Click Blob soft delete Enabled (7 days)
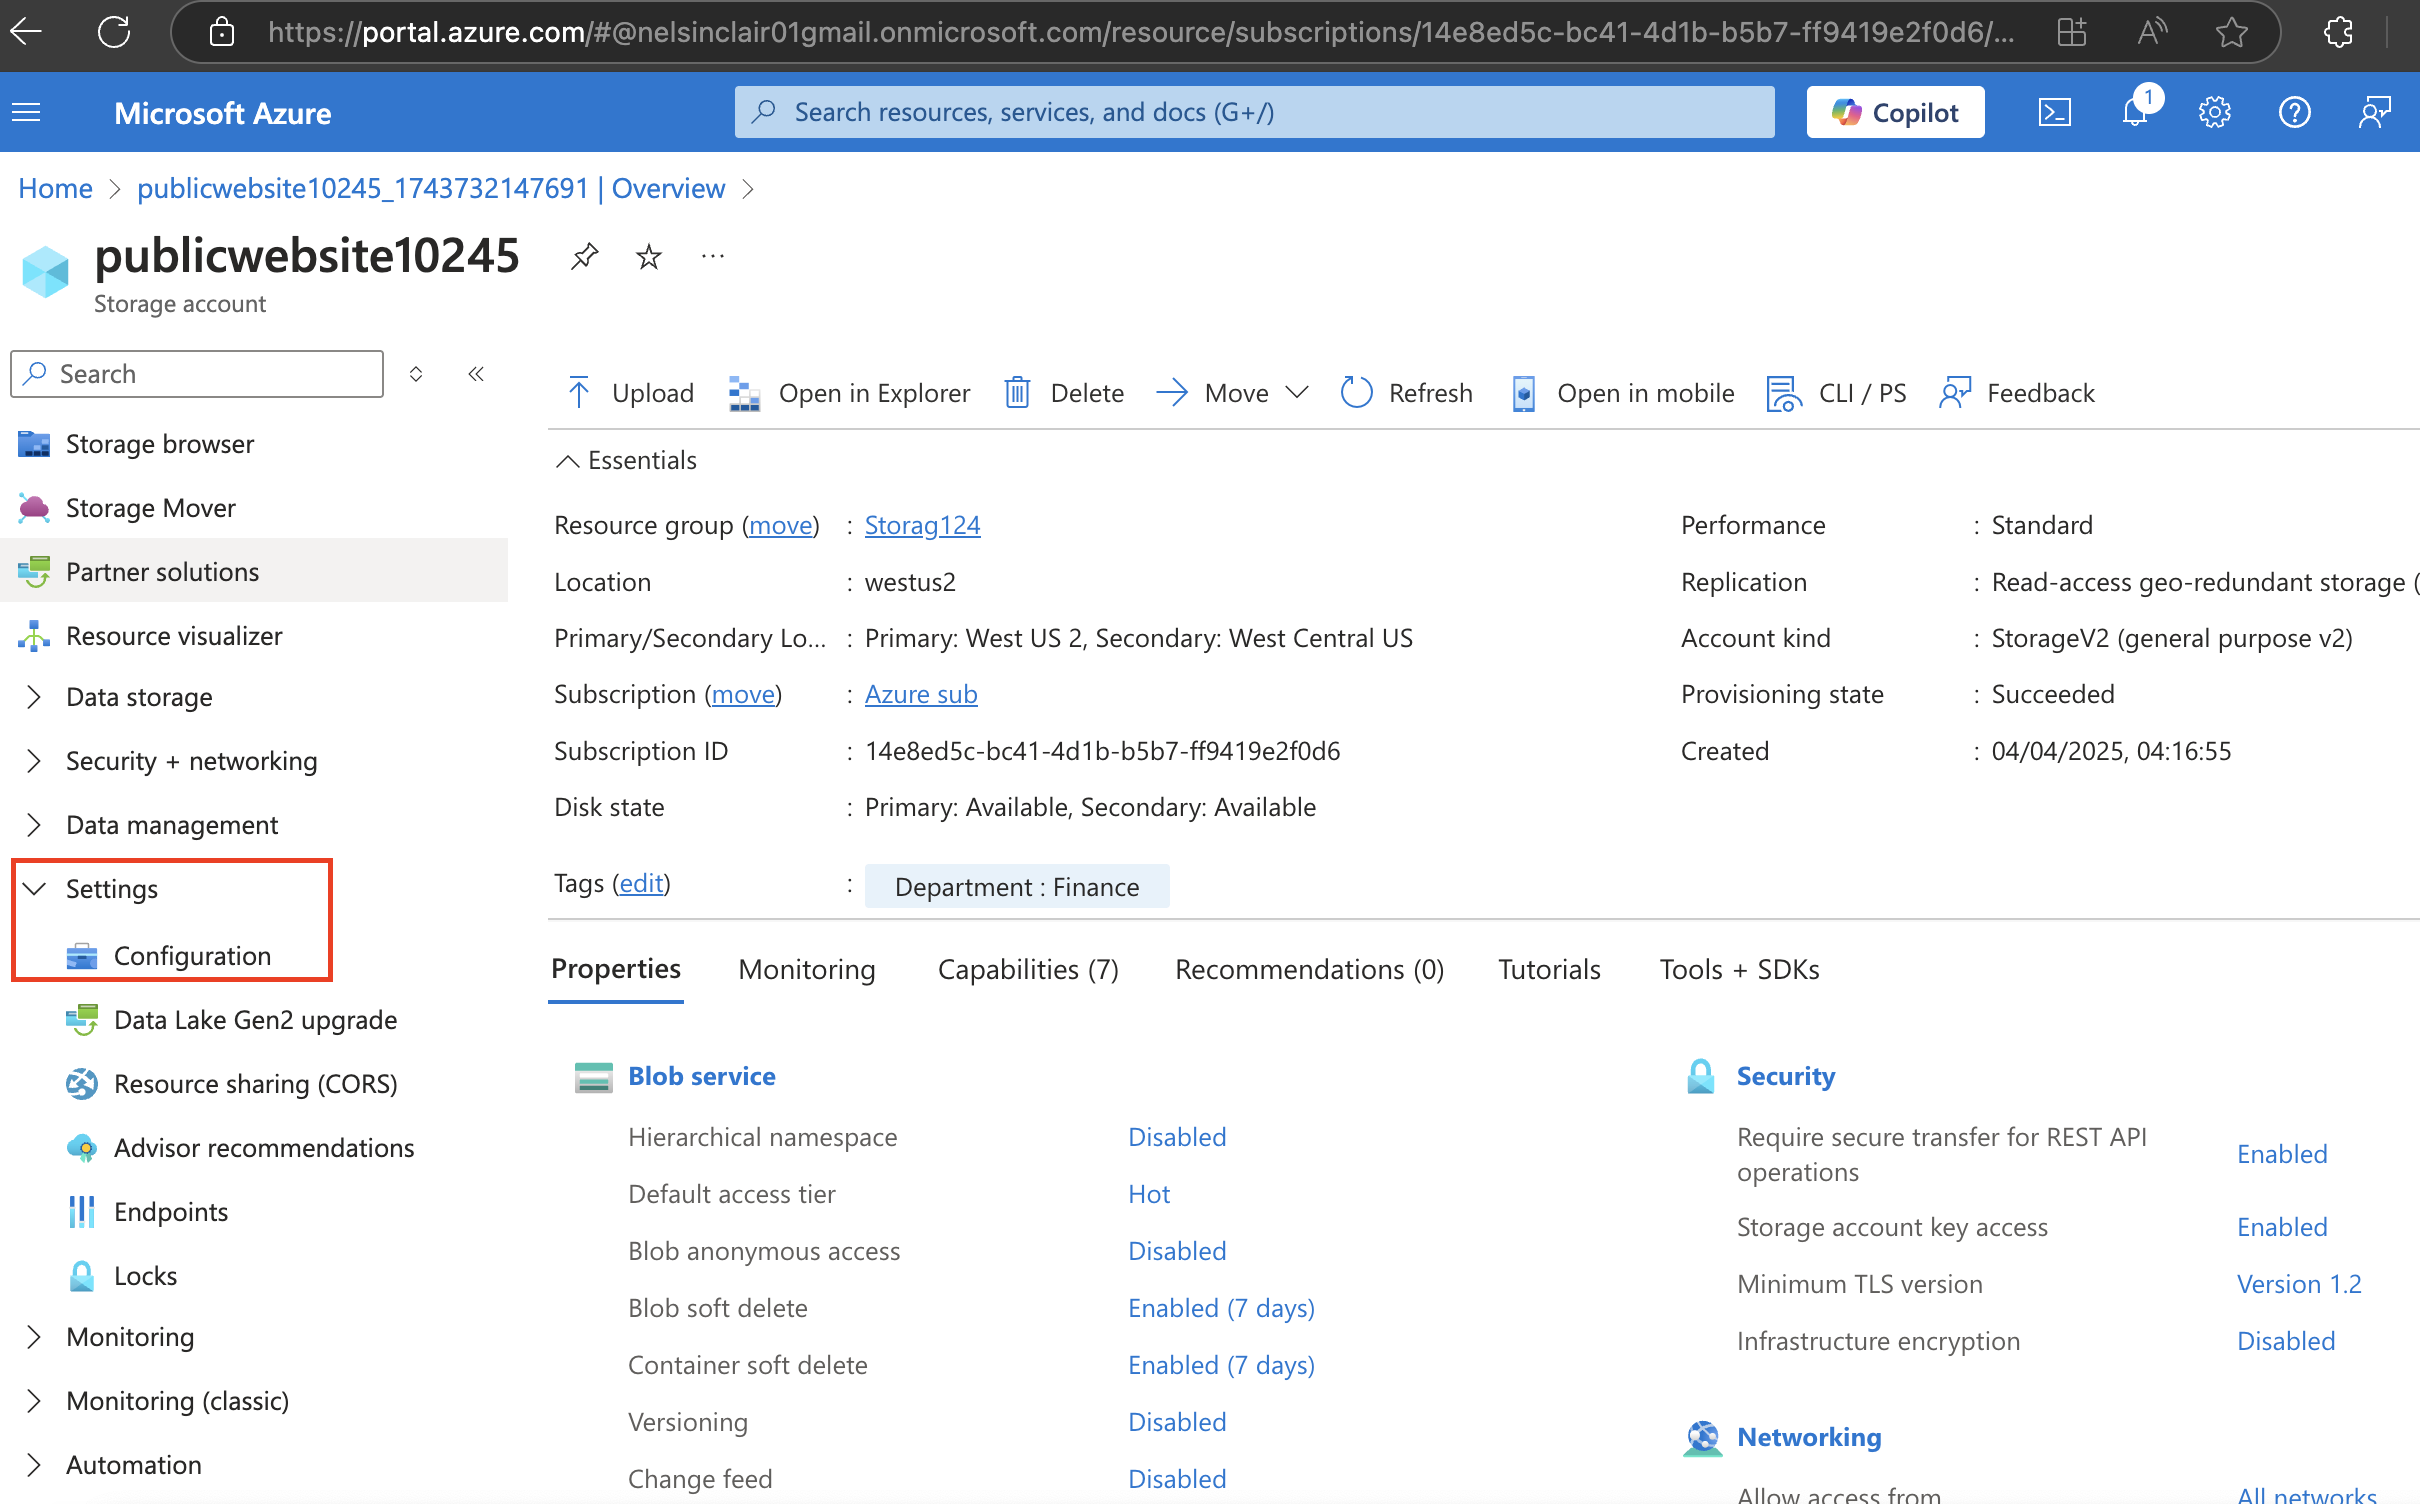 click(x=1221, y=1308)
